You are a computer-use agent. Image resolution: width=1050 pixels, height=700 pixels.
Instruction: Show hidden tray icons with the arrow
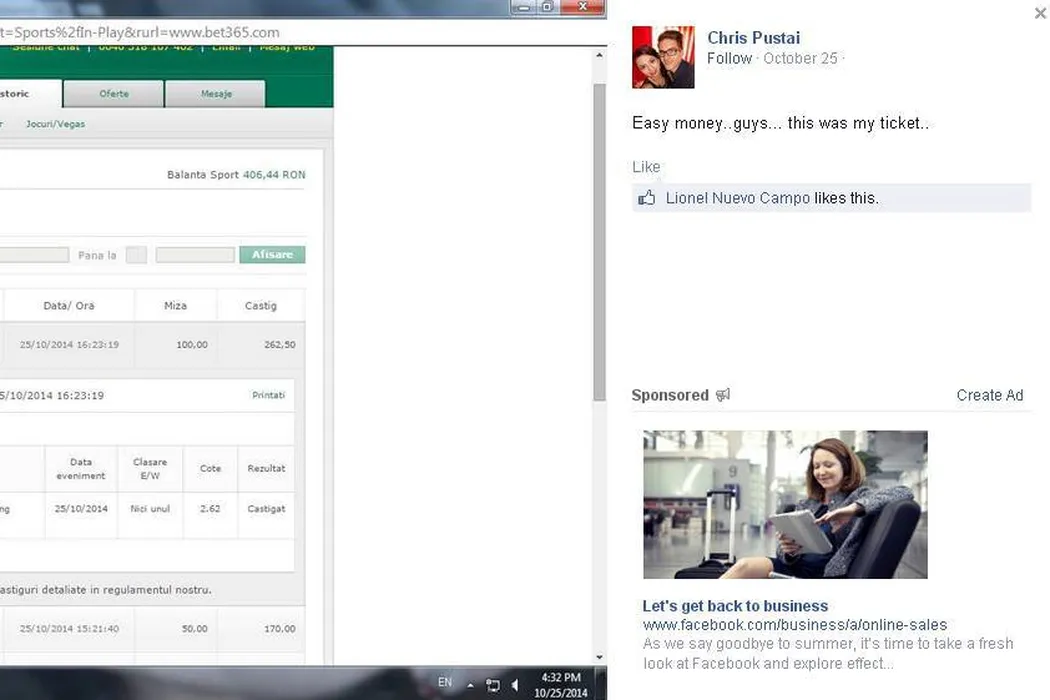coord(470,685)
